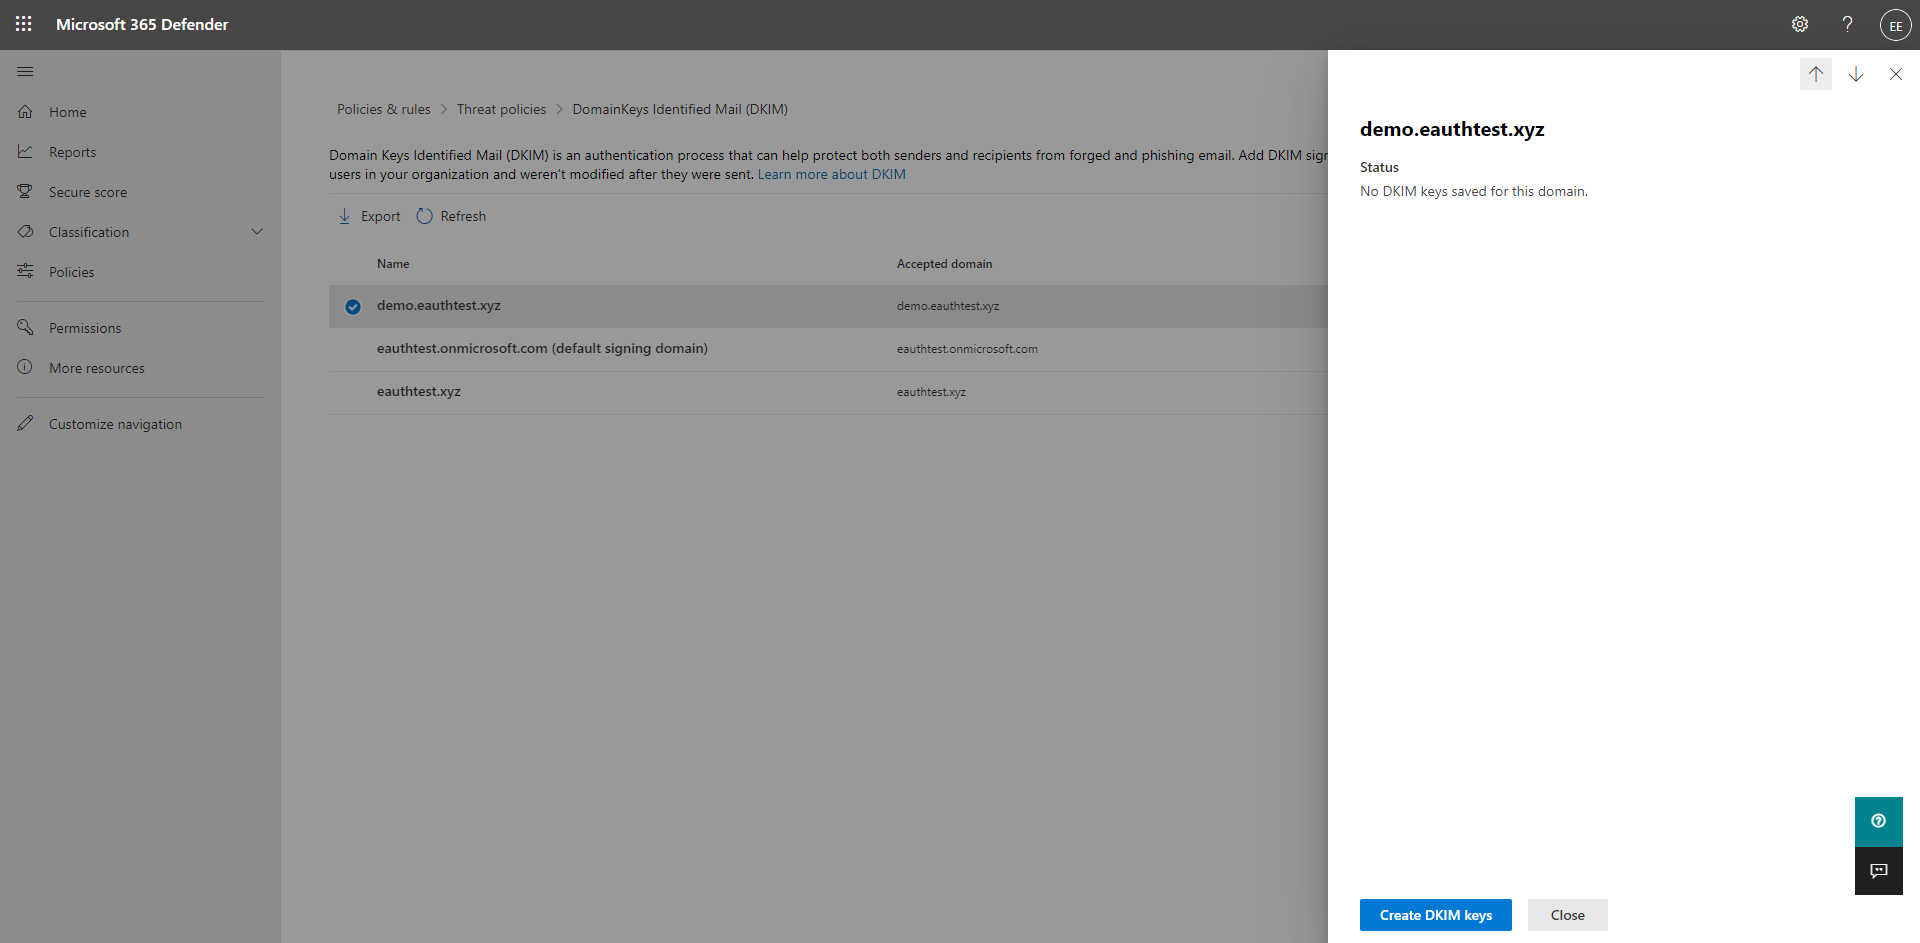
Task: Open Secure score in the navigation
Action: [x=88, y=192]
